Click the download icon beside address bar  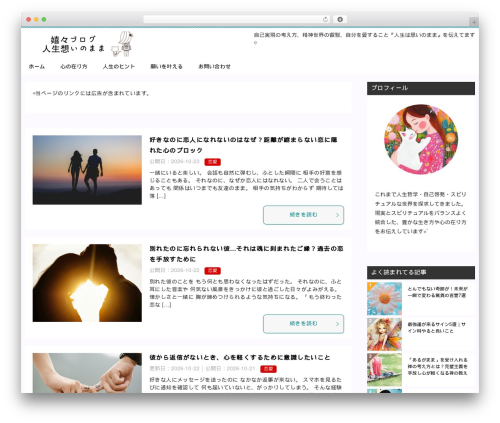(340, 19)
